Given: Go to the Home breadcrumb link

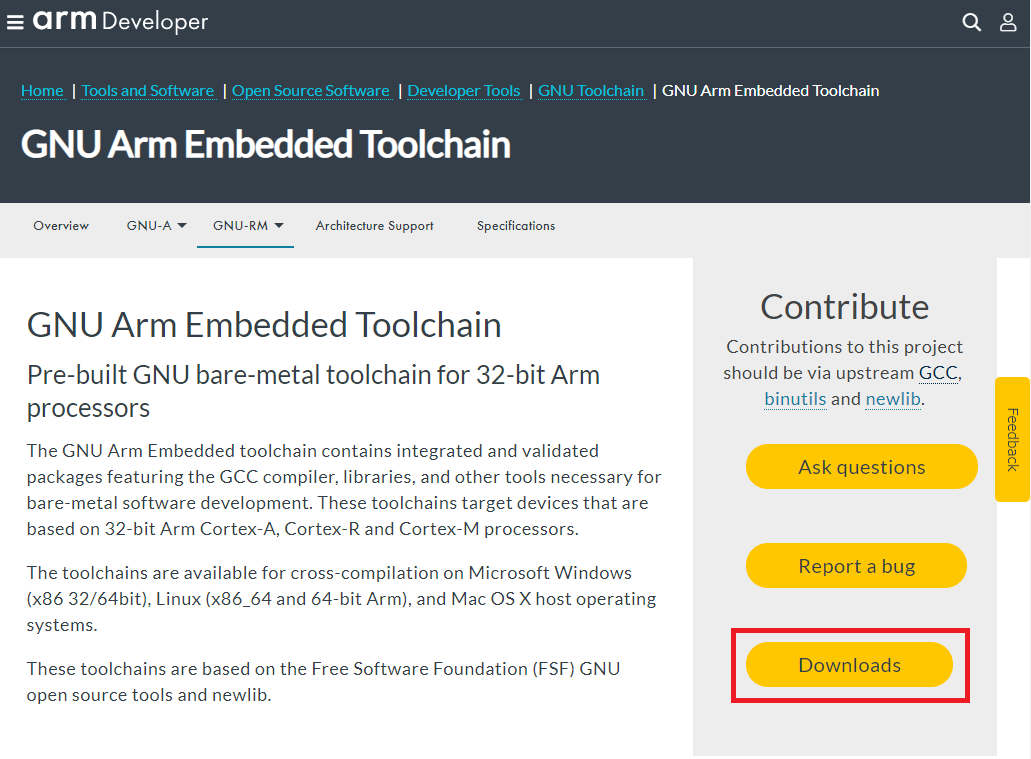Looking at the screenshot, I should click(x=42, y=91).
